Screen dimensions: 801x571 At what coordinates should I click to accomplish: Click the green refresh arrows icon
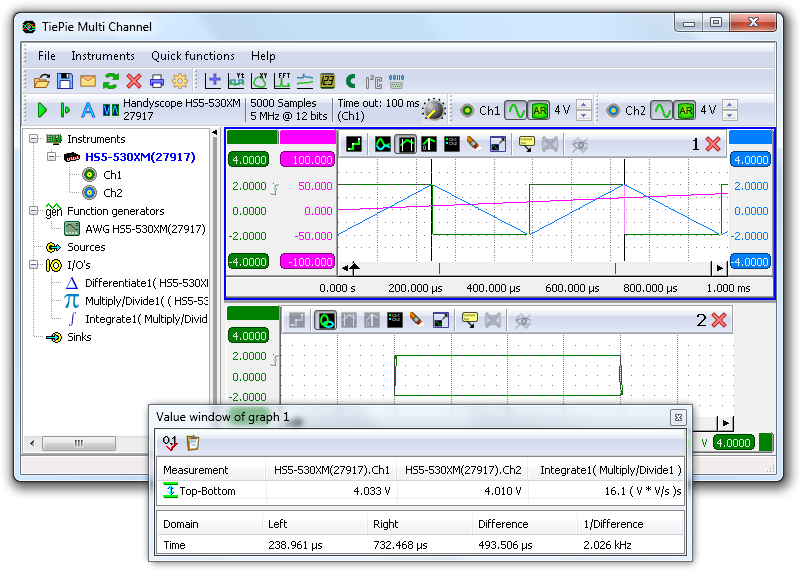(x=111, y=81)
